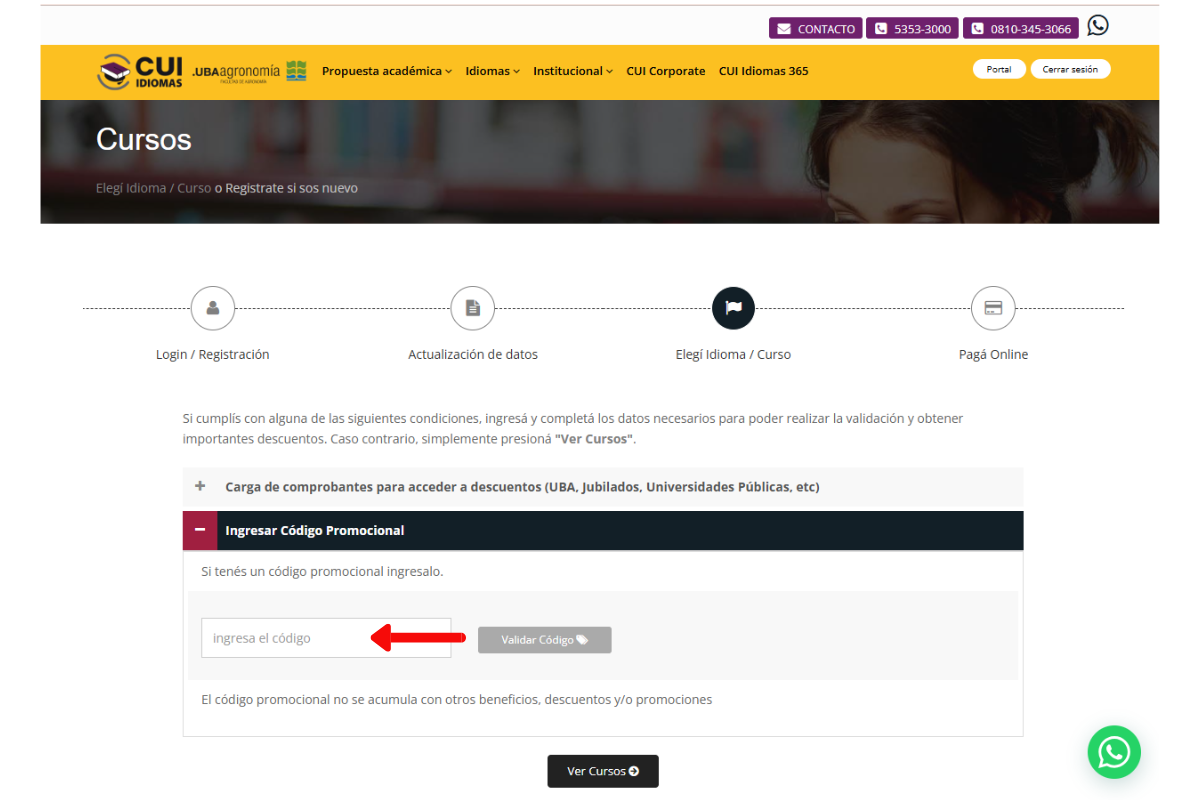This screenshot has width=1200, height=800.
Task: Click the purple CONTACTO button
Action: coord(815,29)
